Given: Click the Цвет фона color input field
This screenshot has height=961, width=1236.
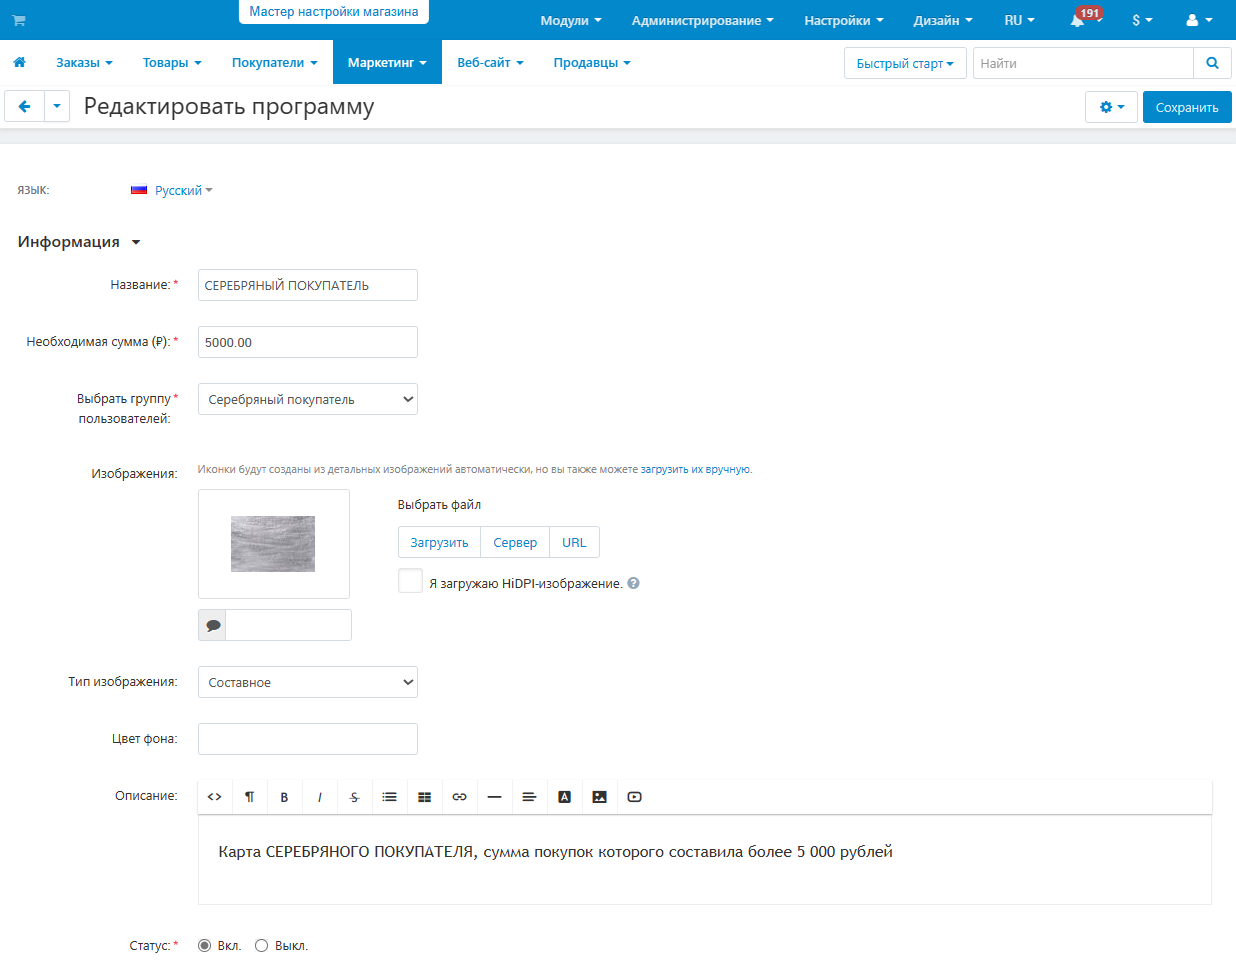Looking at the screenshot, I should (x=308, y=739).
